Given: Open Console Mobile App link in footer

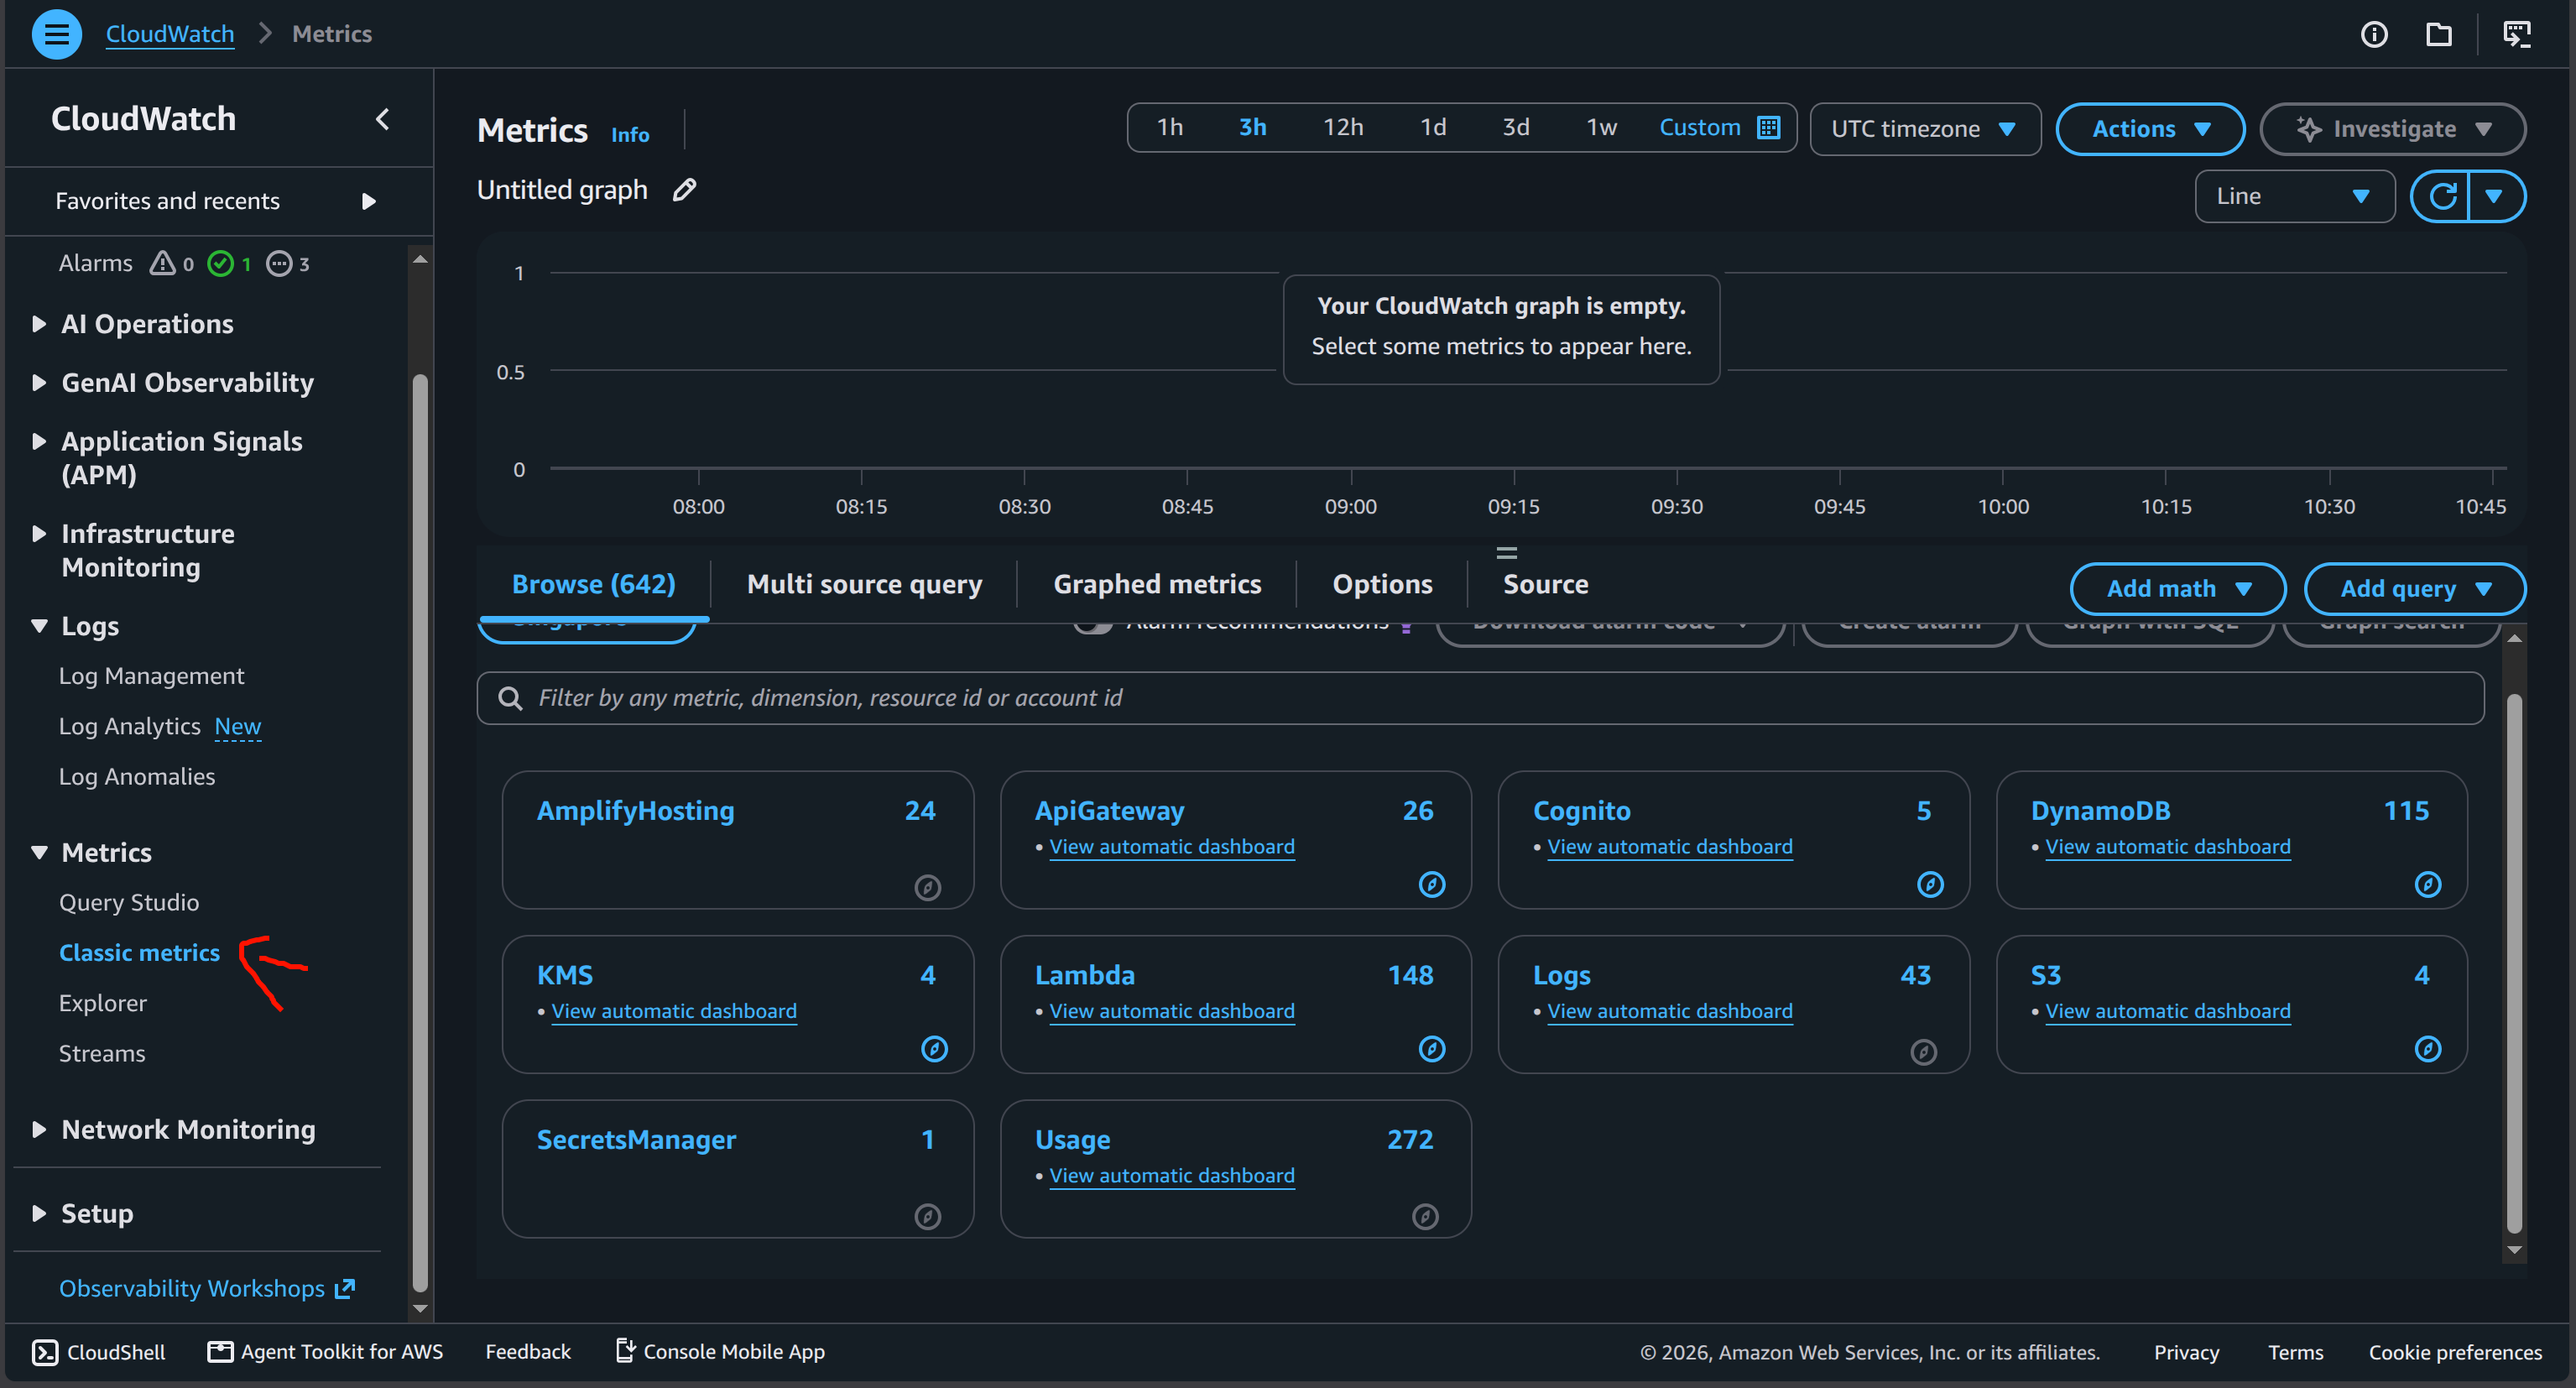Looking at the screenshot, I should coord(720,1352).
